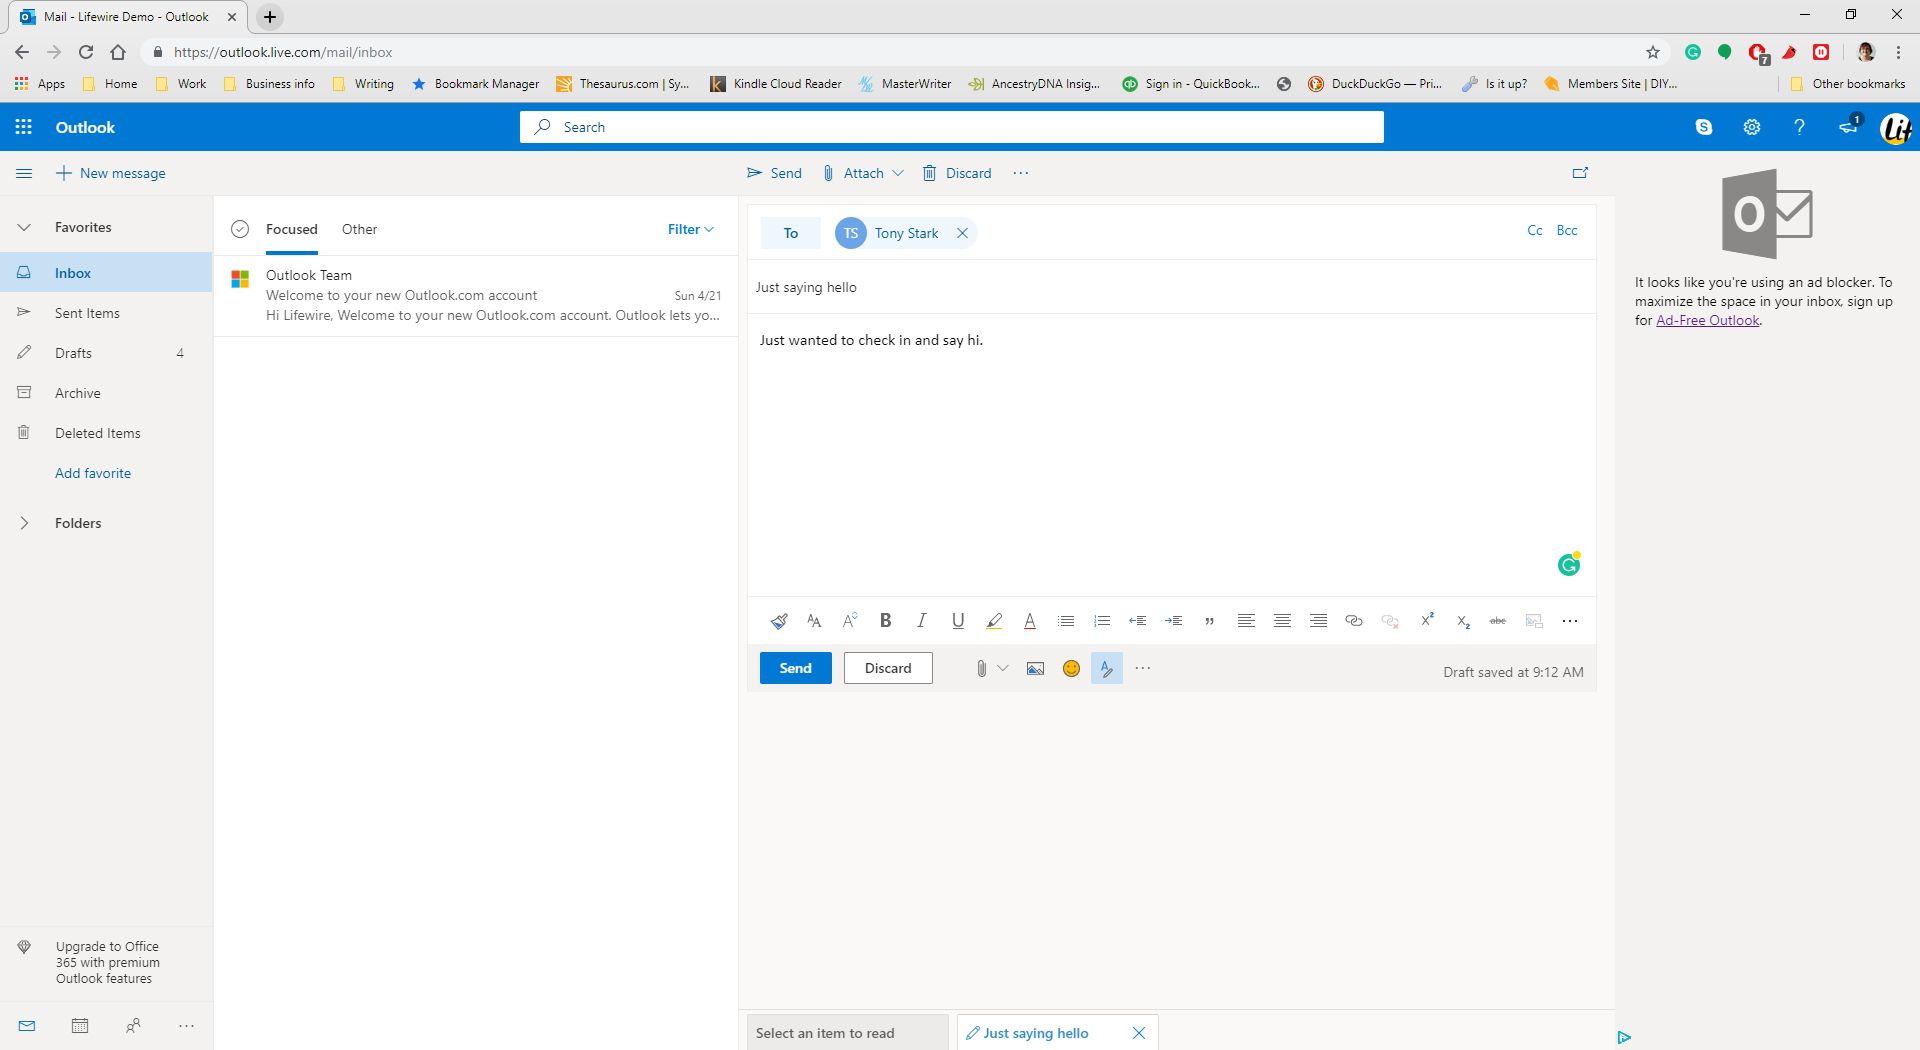Open the Outlook app launcher grid

[24, 127]
